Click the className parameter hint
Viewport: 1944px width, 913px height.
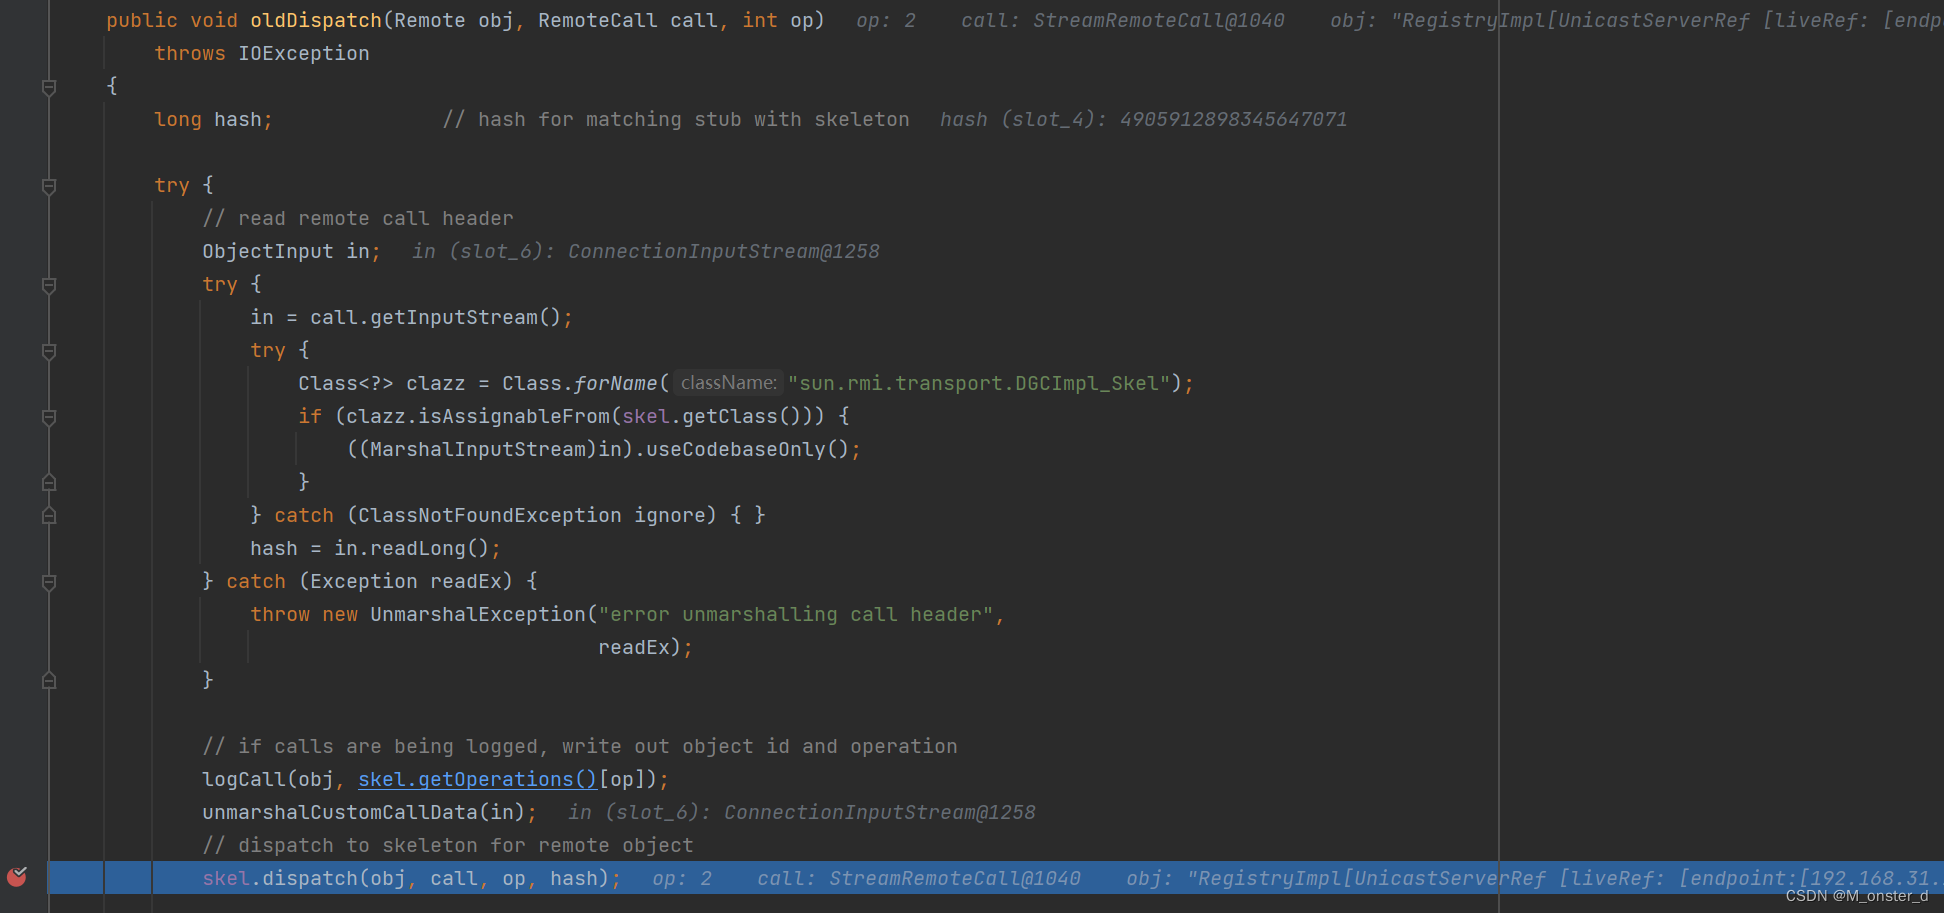click(728, 383)
